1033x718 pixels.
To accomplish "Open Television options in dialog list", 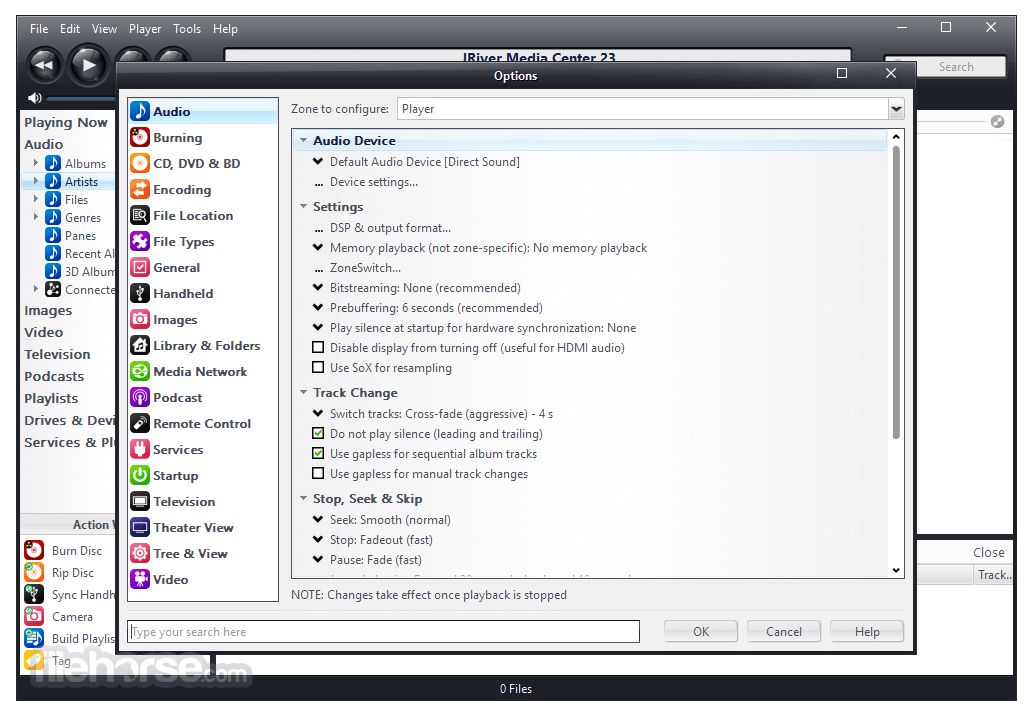I will (x=173, y=502).
